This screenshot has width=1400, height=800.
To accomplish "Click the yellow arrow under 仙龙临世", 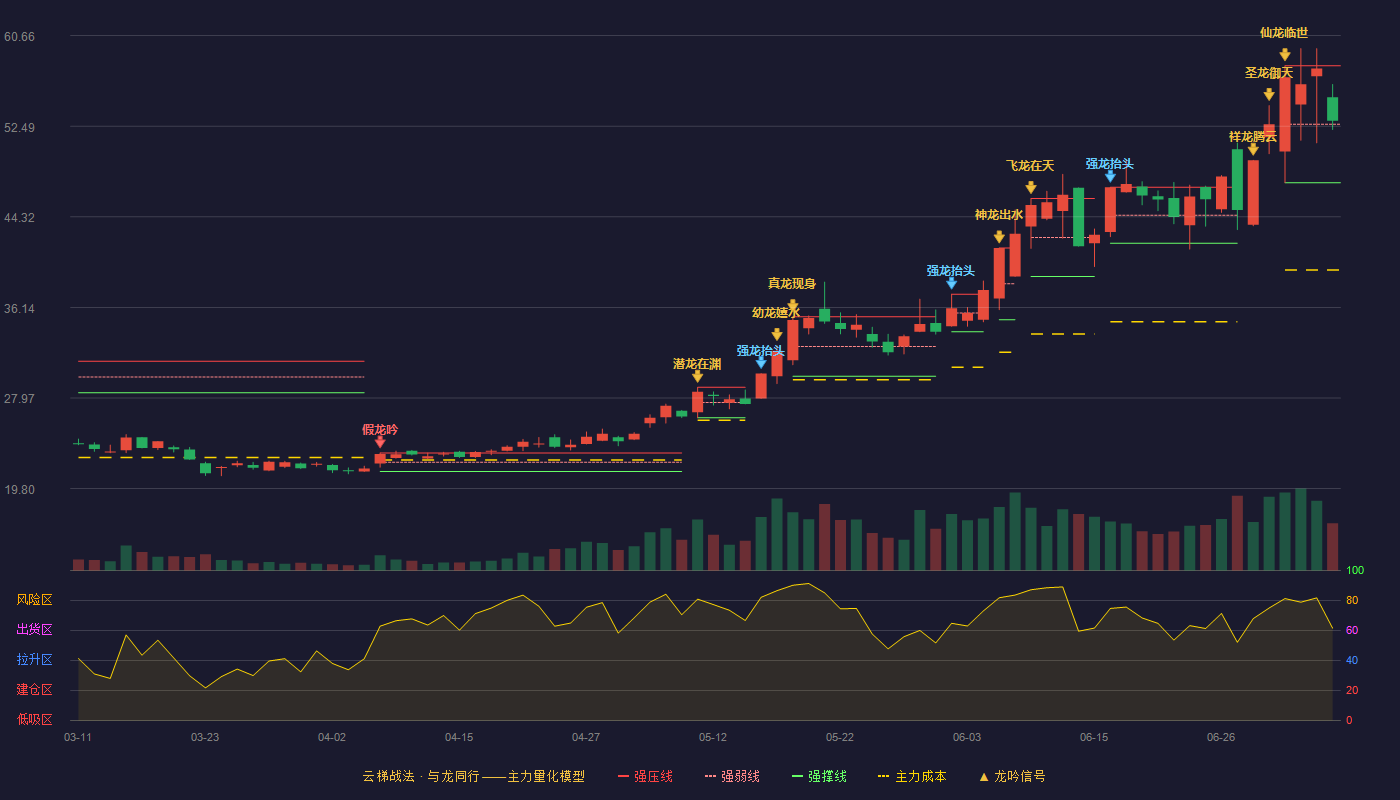I will [x=1285, y=54].
